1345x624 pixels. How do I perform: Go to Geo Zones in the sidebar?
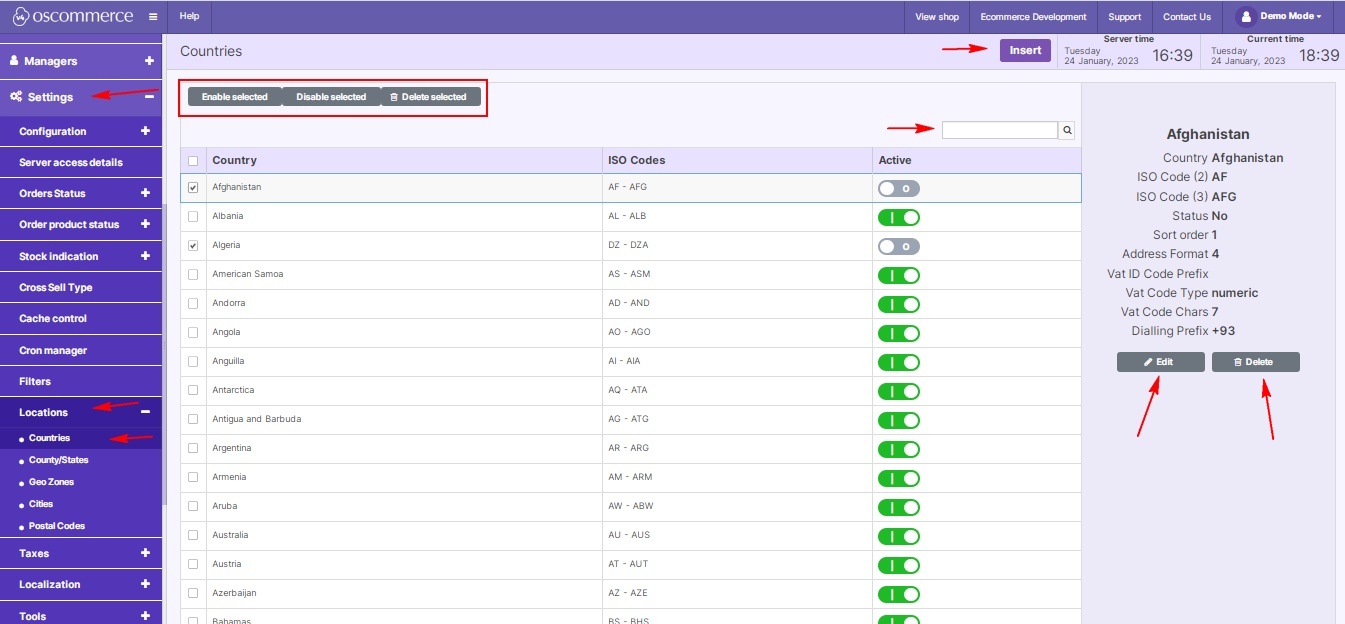[x=51, y=482]
